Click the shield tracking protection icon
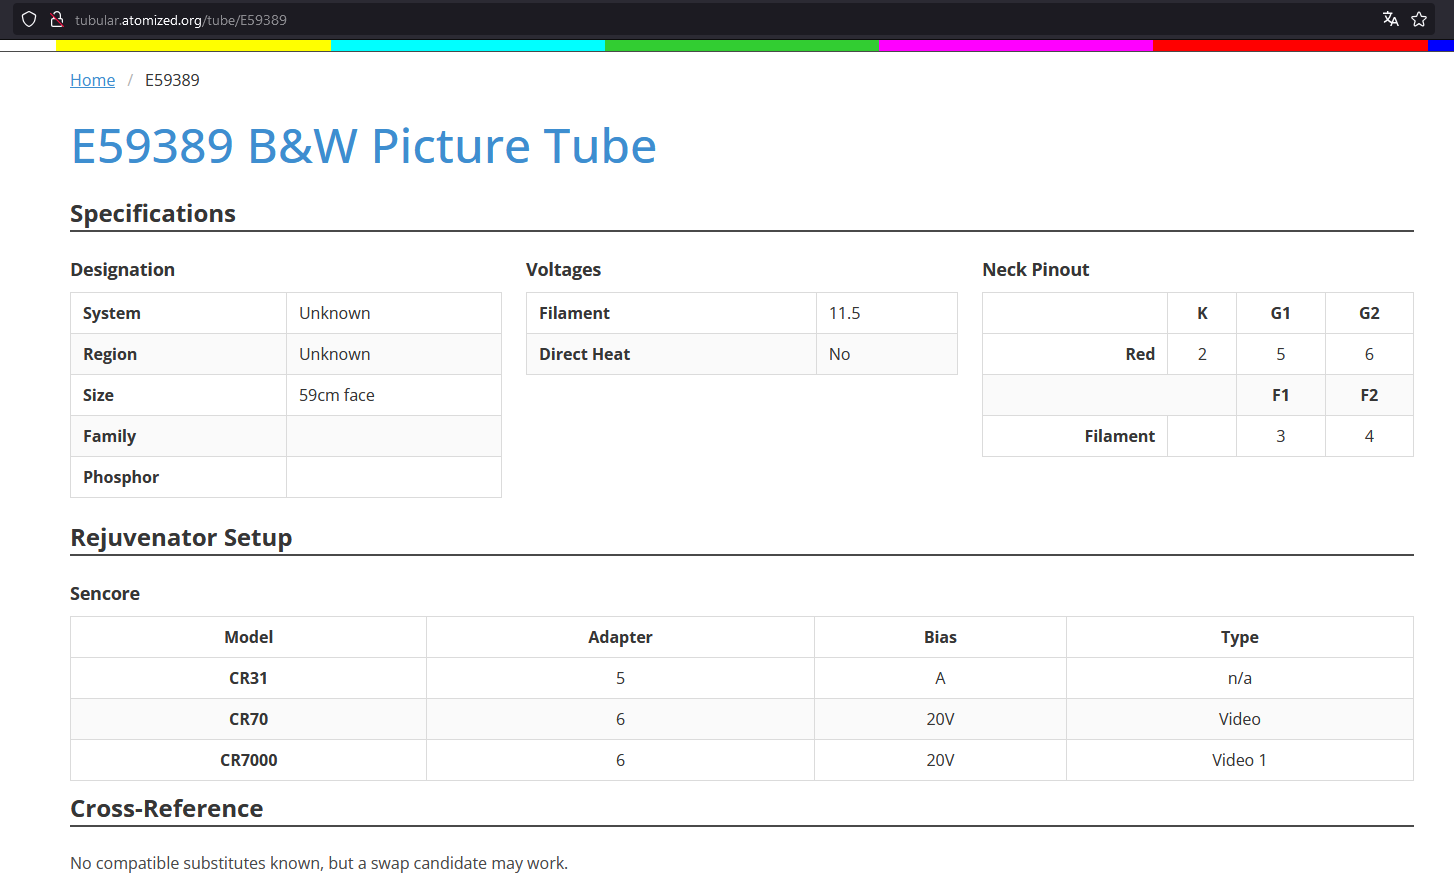1454x877 pixels. 29,19
